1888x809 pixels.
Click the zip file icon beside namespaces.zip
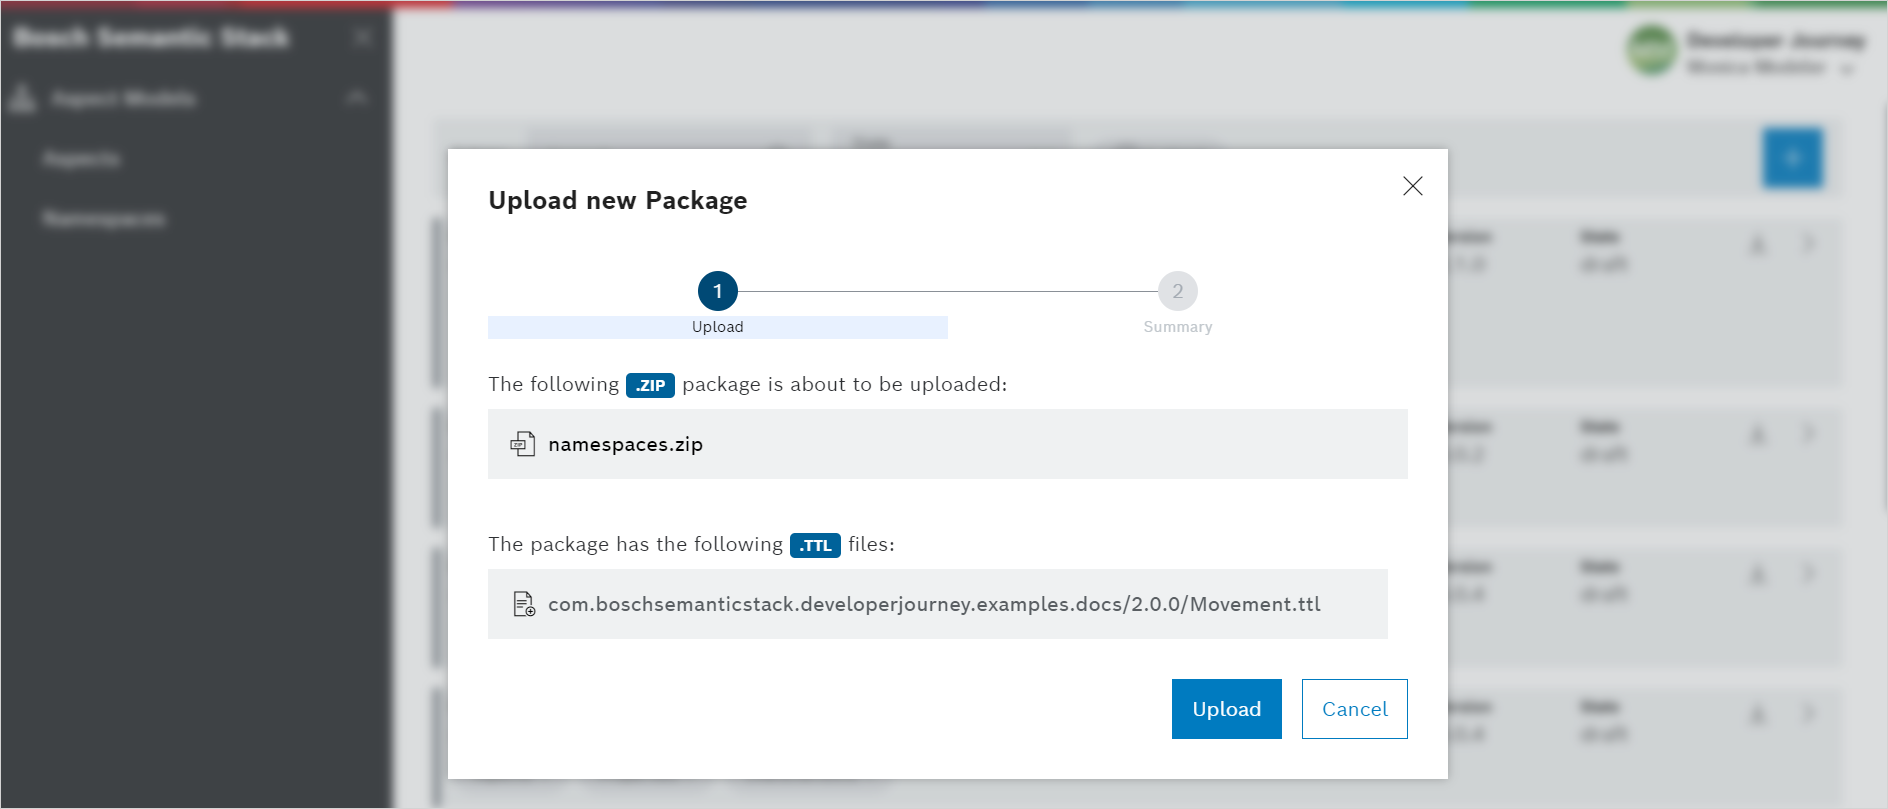[x=523, y=444]
